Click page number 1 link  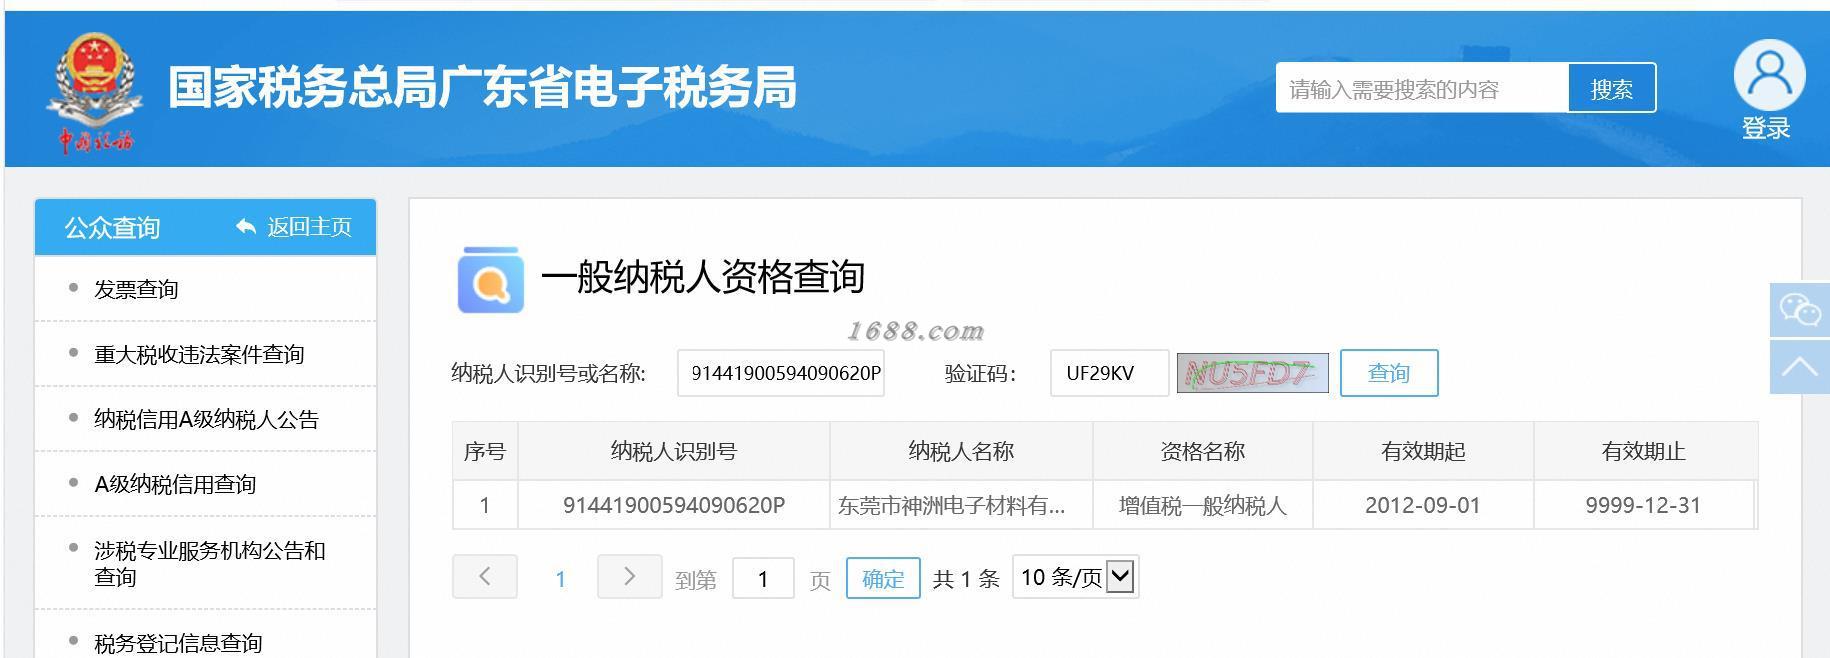pyautogui.click(x=560, y=579)
